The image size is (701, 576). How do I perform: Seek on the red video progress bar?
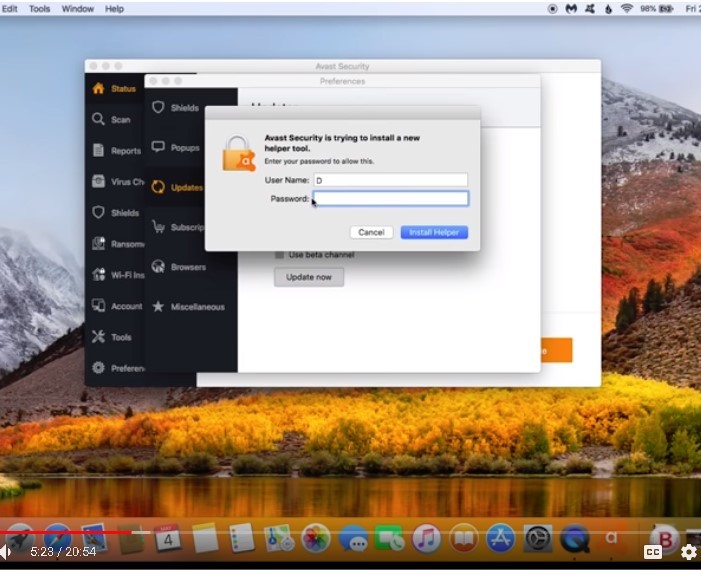click(x=66, y=532)
